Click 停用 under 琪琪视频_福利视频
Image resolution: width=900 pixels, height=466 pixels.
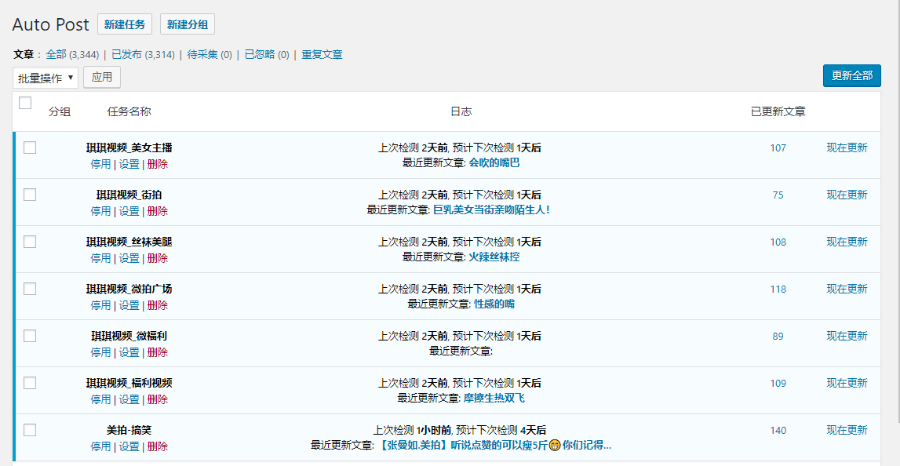click(100, 399)
